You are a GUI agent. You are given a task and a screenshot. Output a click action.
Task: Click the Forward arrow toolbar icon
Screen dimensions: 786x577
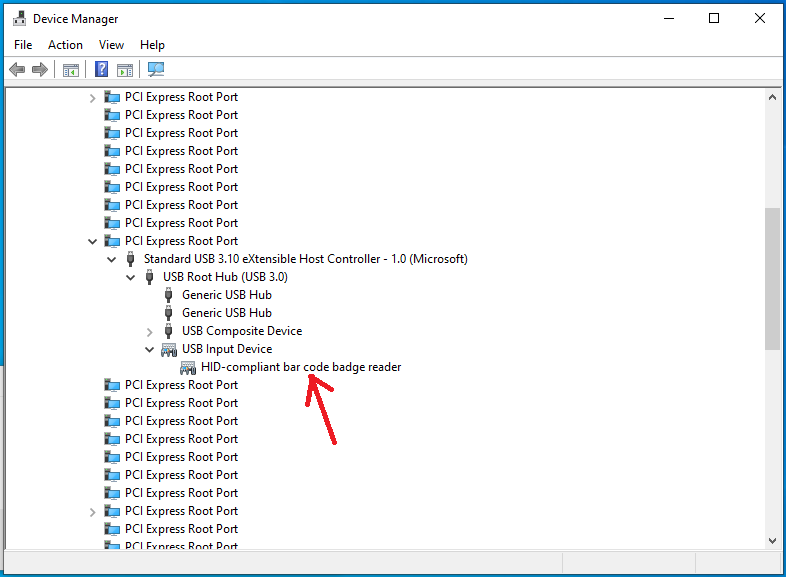(x=40, y=70)
